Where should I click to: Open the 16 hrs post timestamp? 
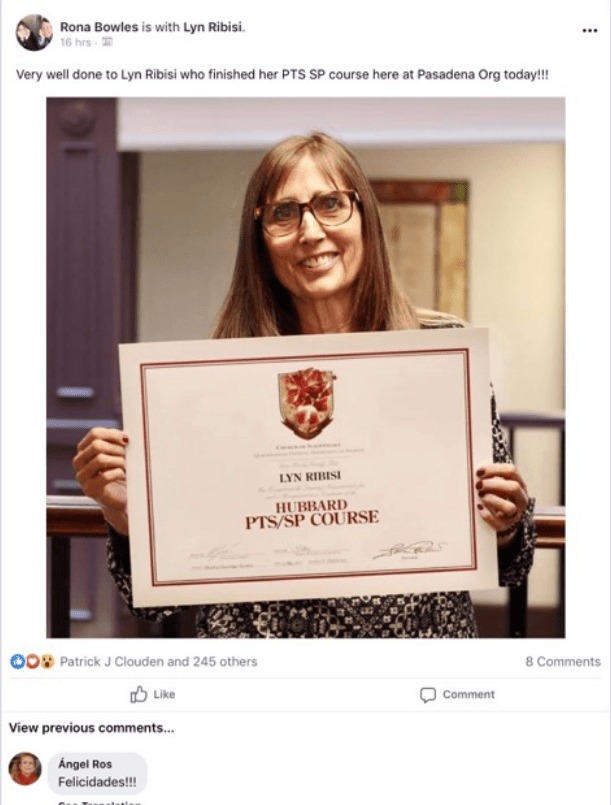[x=75, y=43]
